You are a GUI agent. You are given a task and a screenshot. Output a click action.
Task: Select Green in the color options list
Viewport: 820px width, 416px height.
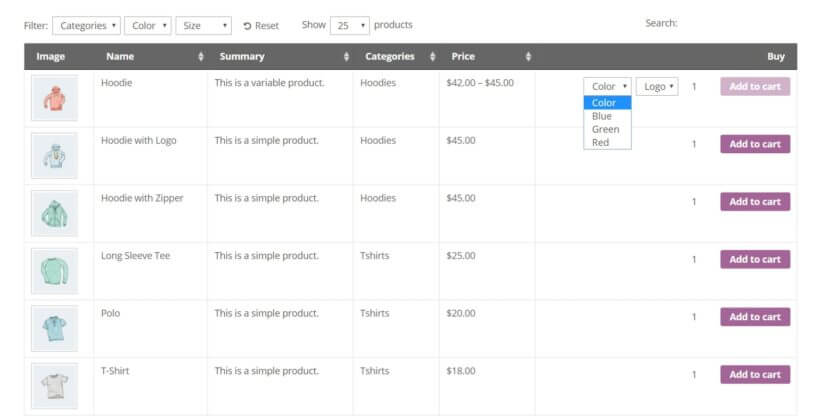[608, 129]
